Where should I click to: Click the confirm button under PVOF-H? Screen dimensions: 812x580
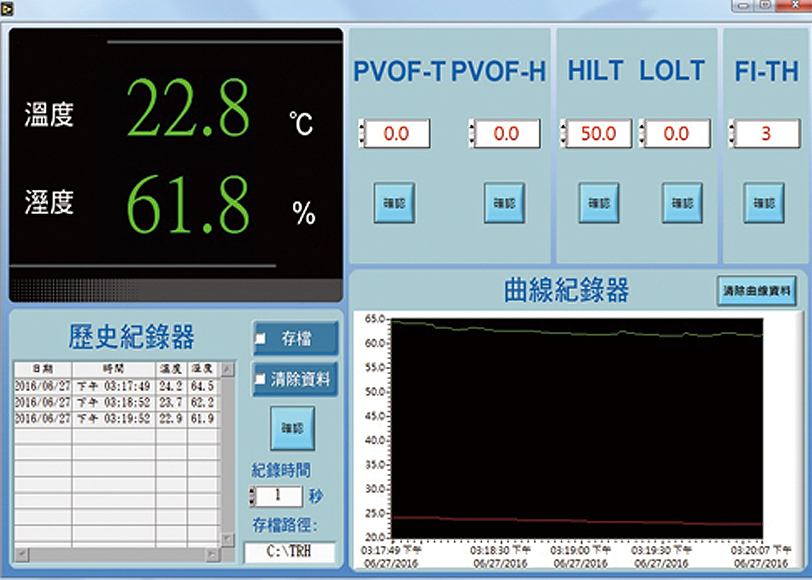[504, 203]
